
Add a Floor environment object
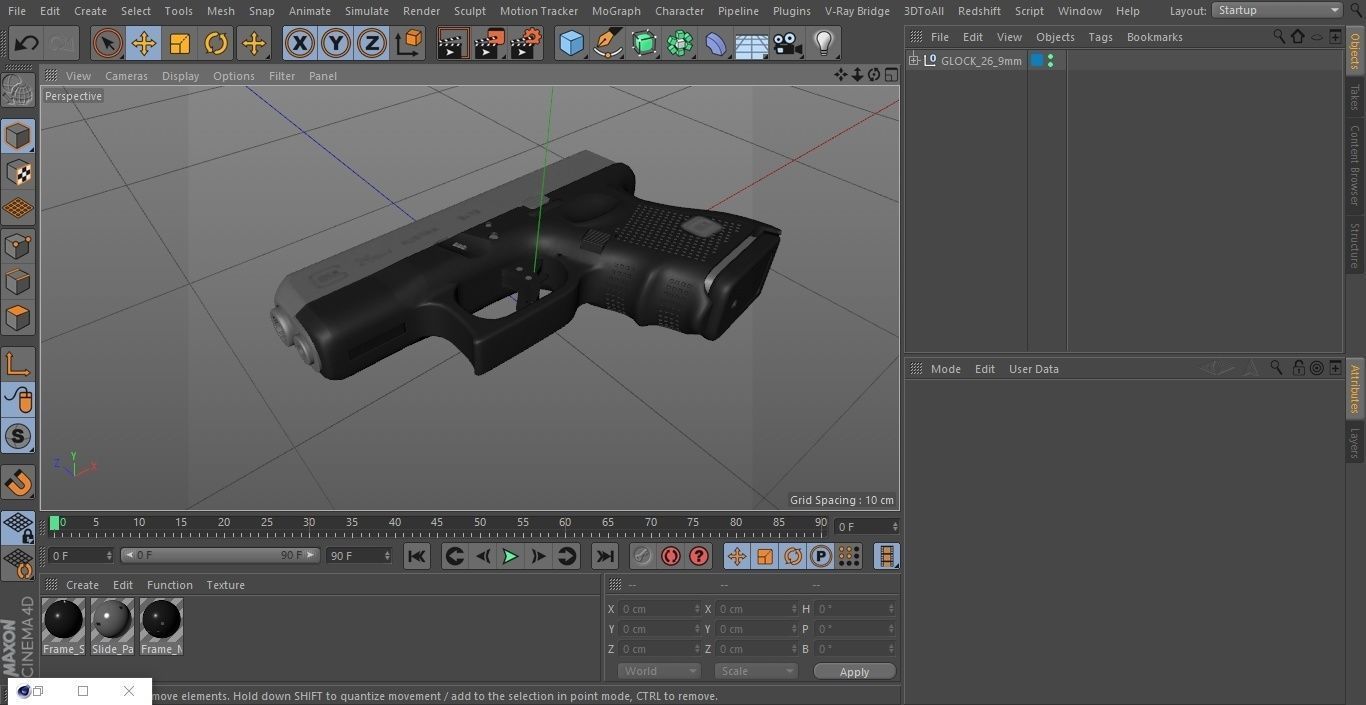[x=752, y=44]
